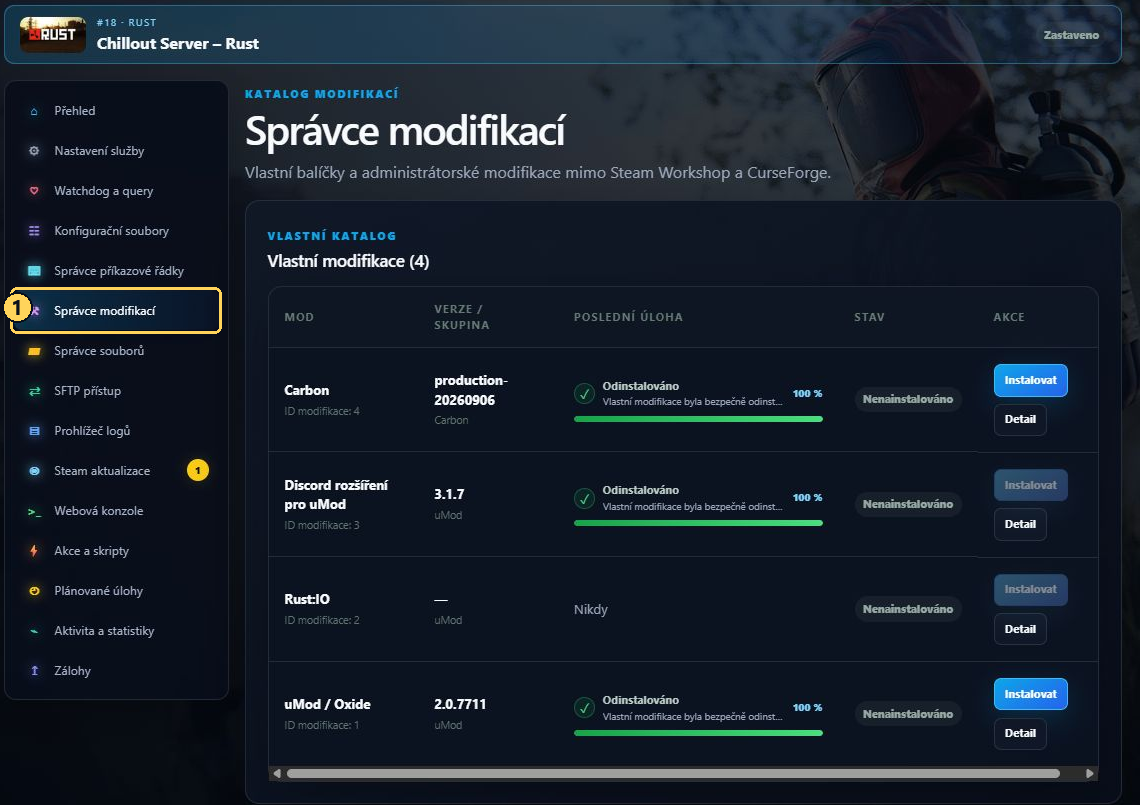Click the folder icon for Správce souborů
Screen dimensions: 1140x805
click(x=33, y=351)
